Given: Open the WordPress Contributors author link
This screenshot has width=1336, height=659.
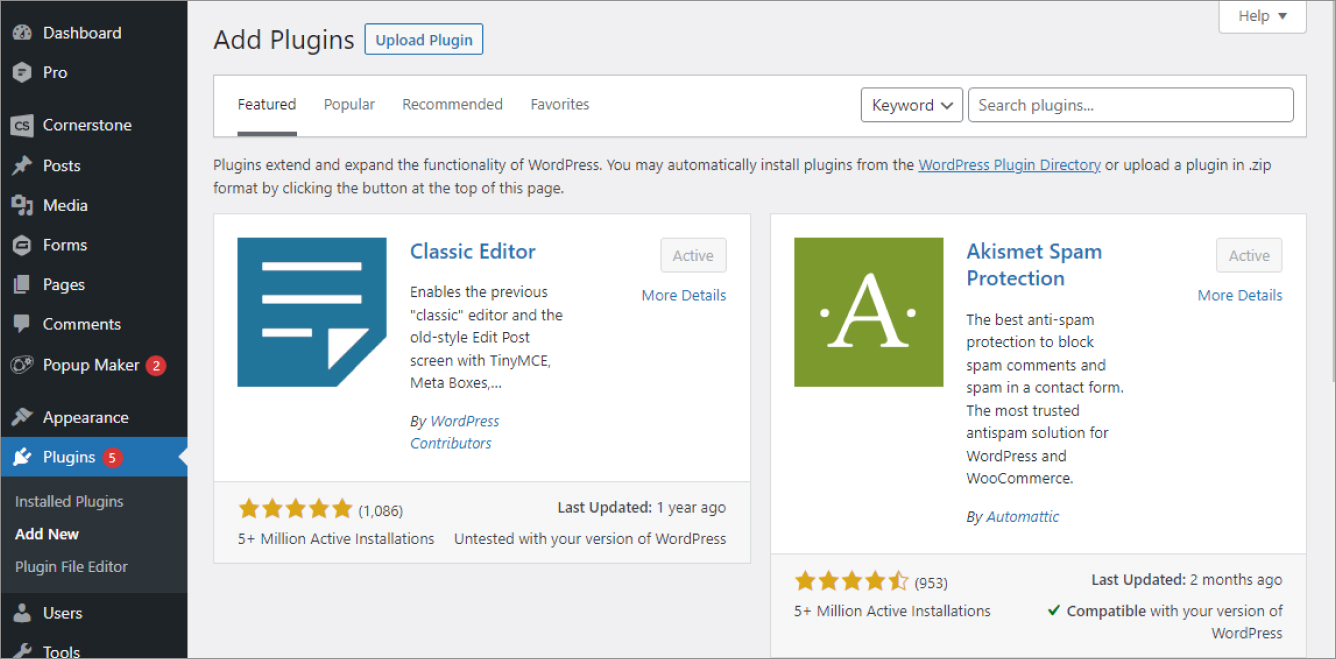Looking at the screenshot, I should click(455, 432).
